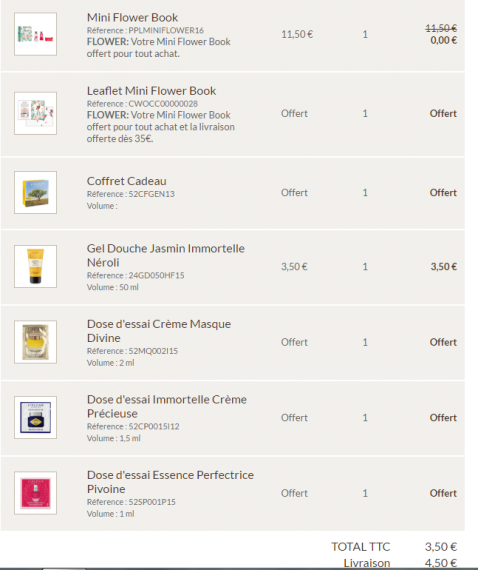This screenshot has height=570, width=478.
Task: Click the 11,50 € unit price of Mini Flower Book
Action: (x=297, y=34)
